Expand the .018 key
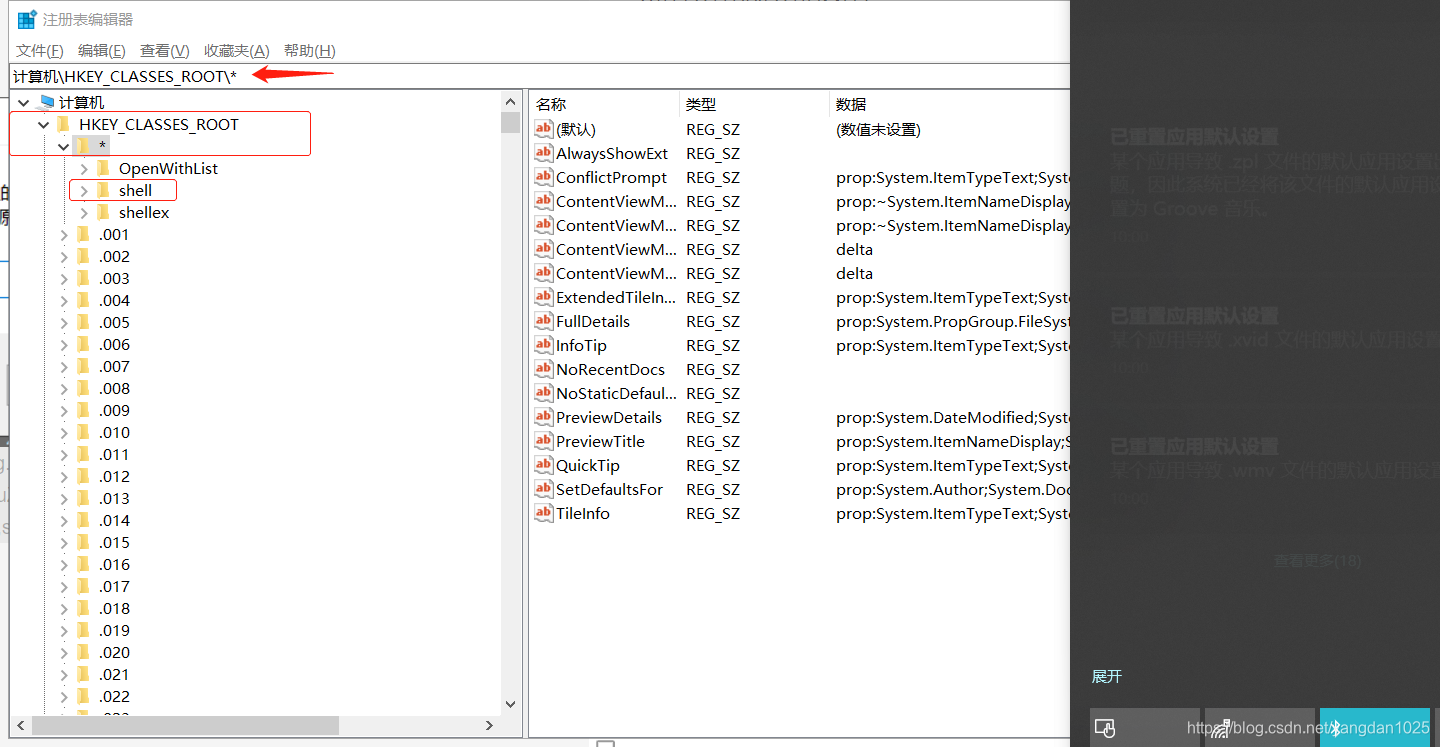The height and width of the screenshot is (747, 1440). point(64,608)
